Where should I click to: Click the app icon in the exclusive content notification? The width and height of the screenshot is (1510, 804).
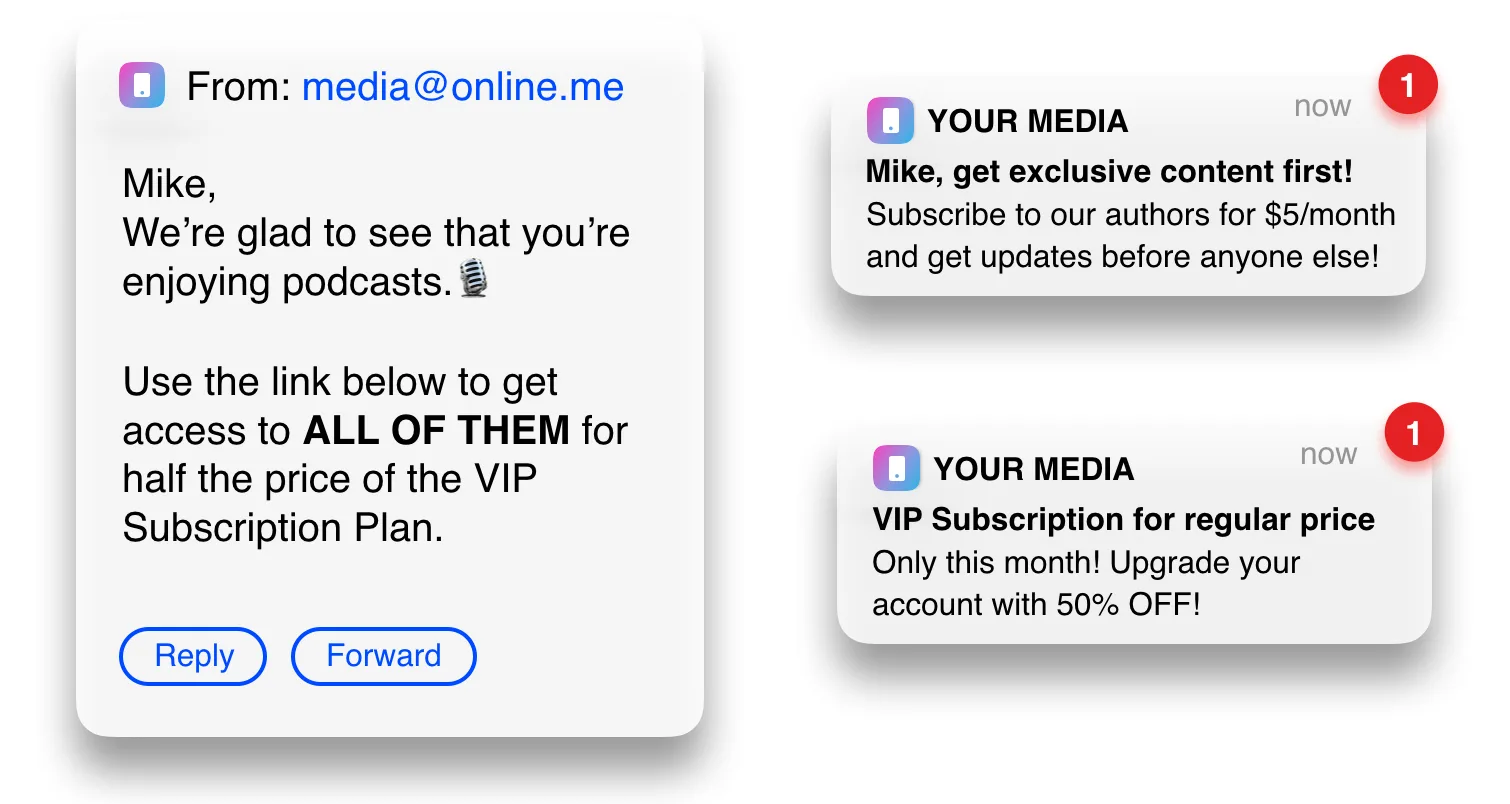coord(890,121)
